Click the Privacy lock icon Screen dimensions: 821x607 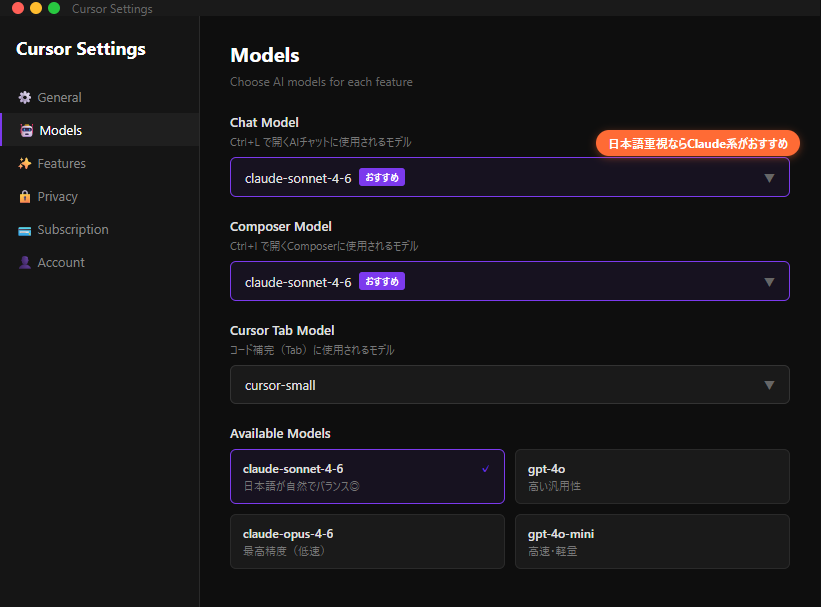pos(25,197)
